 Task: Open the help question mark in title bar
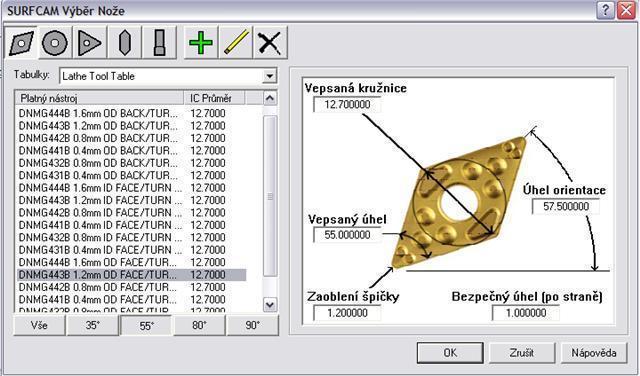[x=605, y=10]
